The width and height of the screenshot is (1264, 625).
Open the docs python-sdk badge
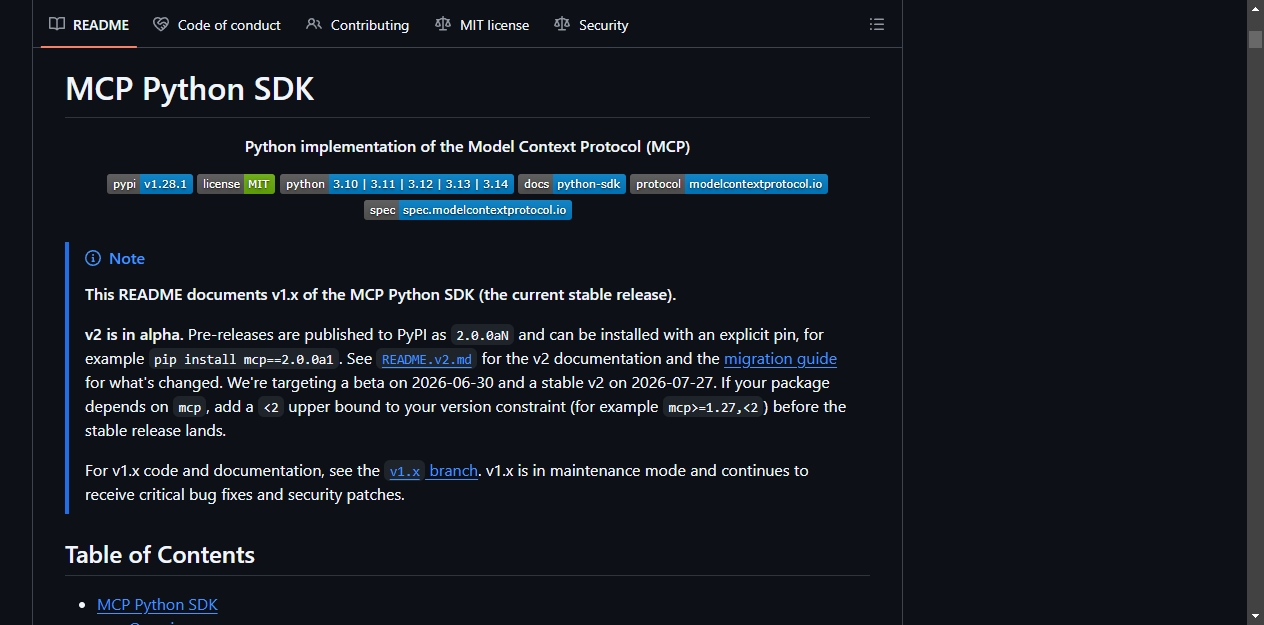pos(572,184)
